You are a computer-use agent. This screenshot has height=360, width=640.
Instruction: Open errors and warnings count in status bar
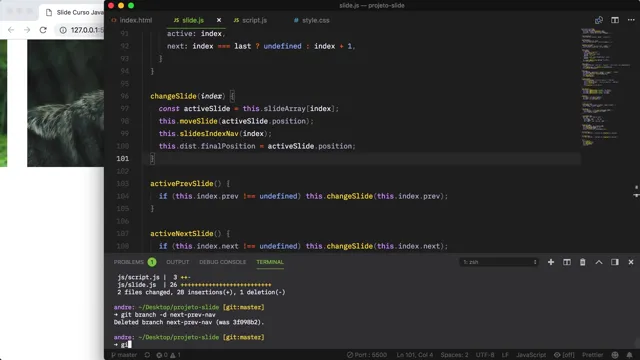168,355
